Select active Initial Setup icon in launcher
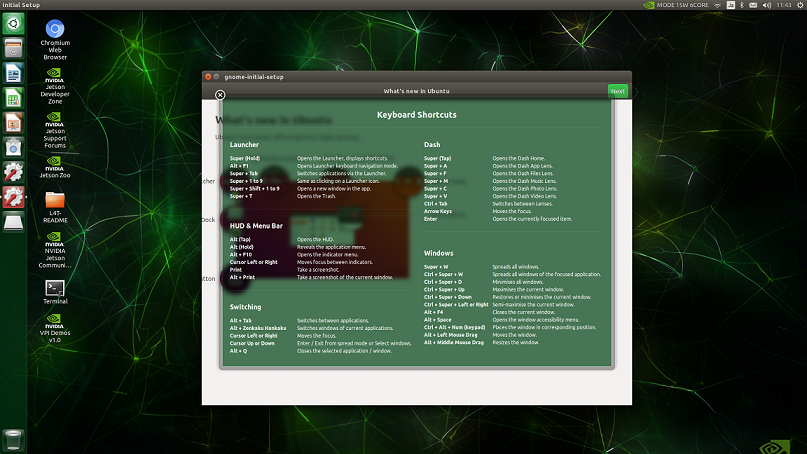This screenshot has height=454, width=807. (13, 197)
